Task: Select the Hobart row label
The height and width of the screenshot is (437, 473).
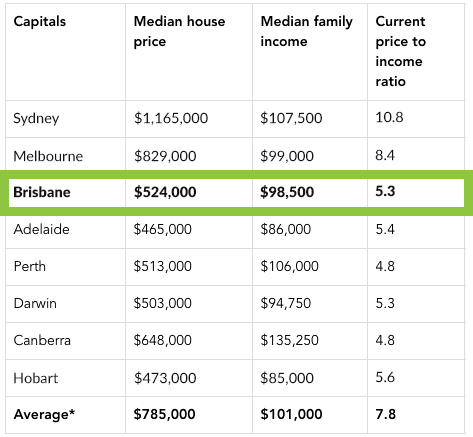Action: coord(36,378)
